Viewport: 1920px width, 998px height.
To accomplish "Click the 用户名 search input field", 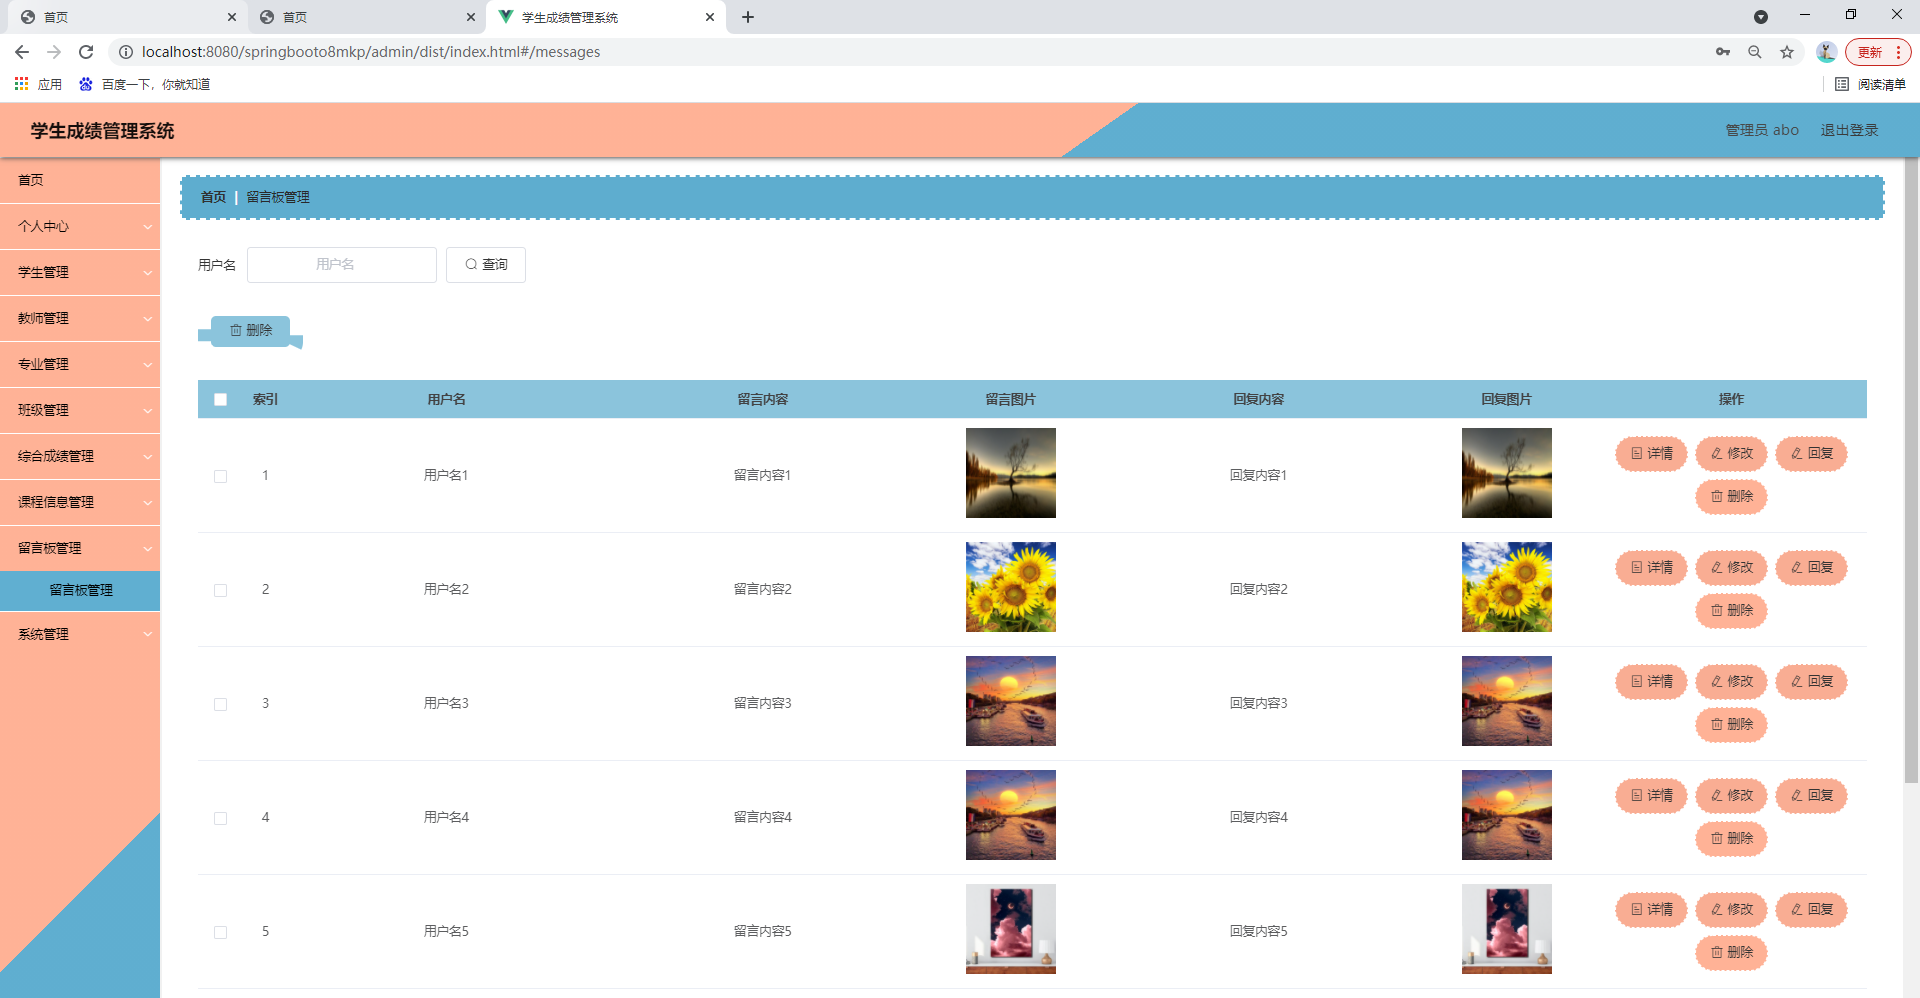I will 342,265.
